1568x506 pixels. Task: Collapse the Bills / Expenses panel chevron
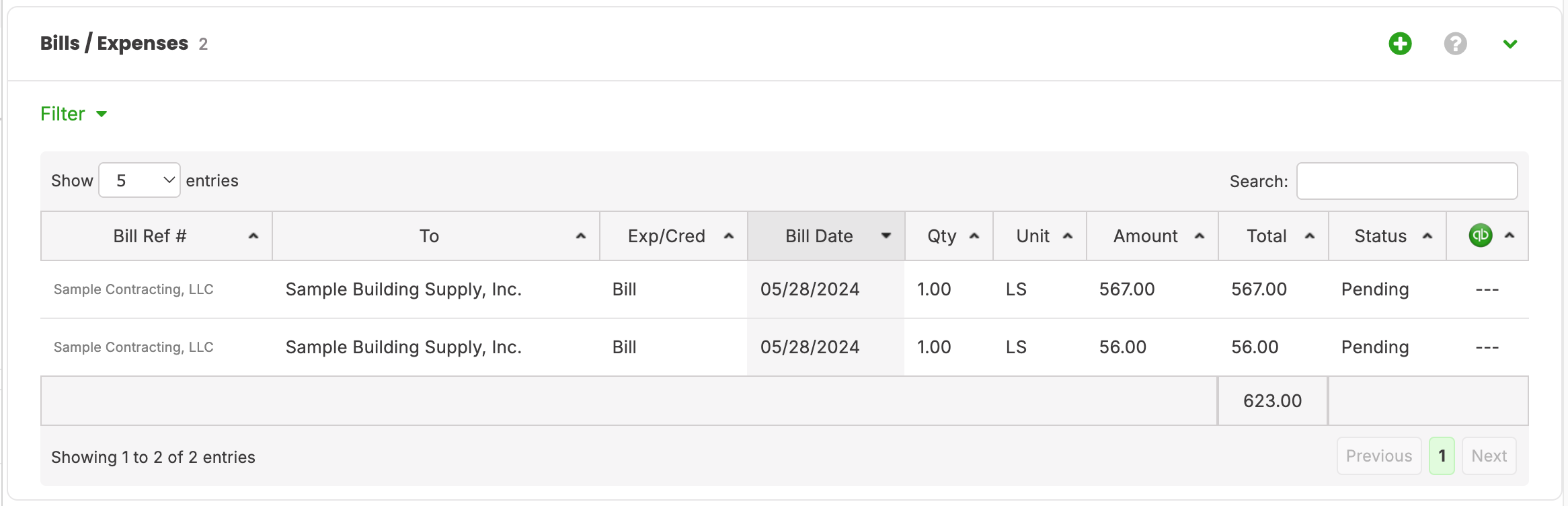pos(1510,44)
